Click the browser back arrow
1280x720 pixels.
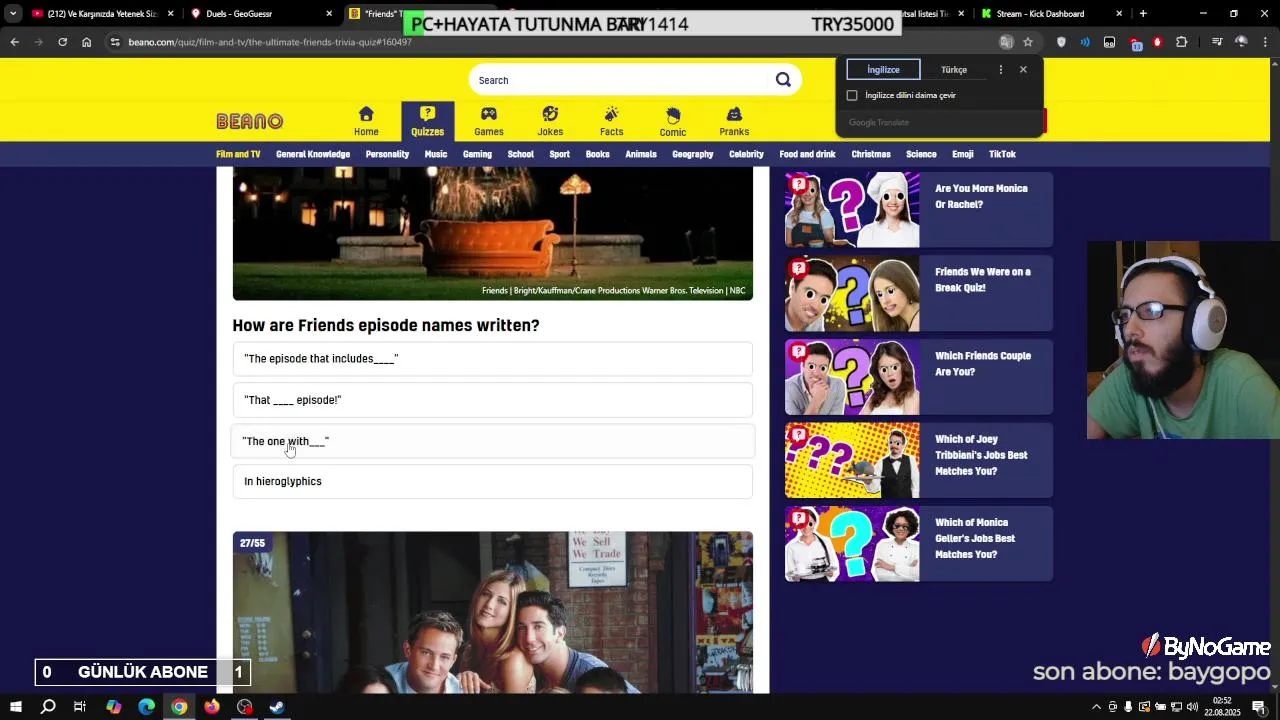tap(14, 42)
